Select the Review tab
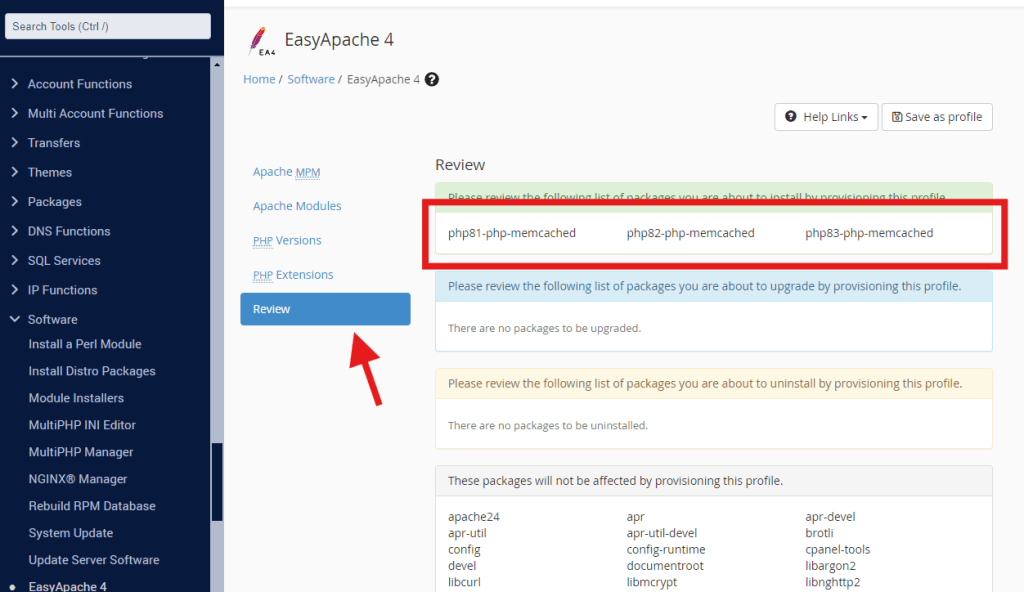Image resolution: width=1024 pixels, height=592 pixels. click(271, 309)
